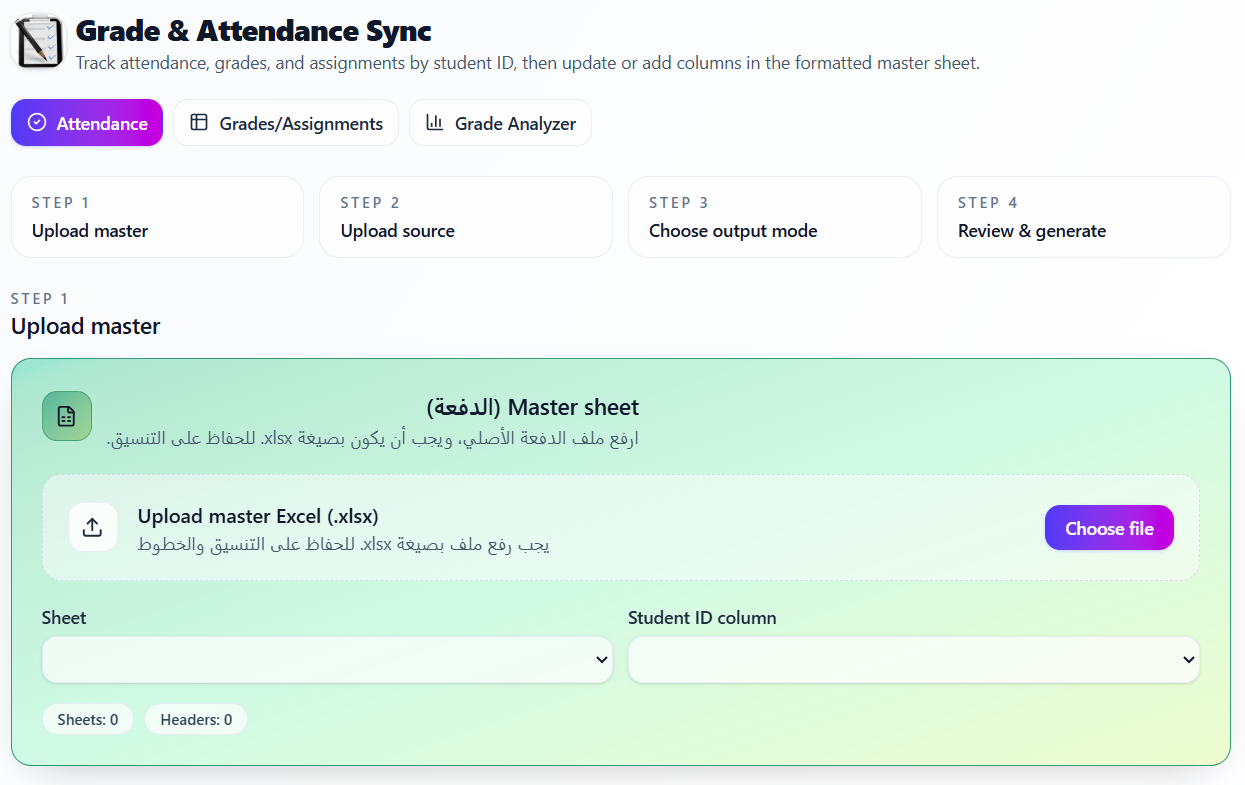This screenshot has height=785, width=1245.
Task: Open the Grade Analyzer tab
Action: [500, 123]
